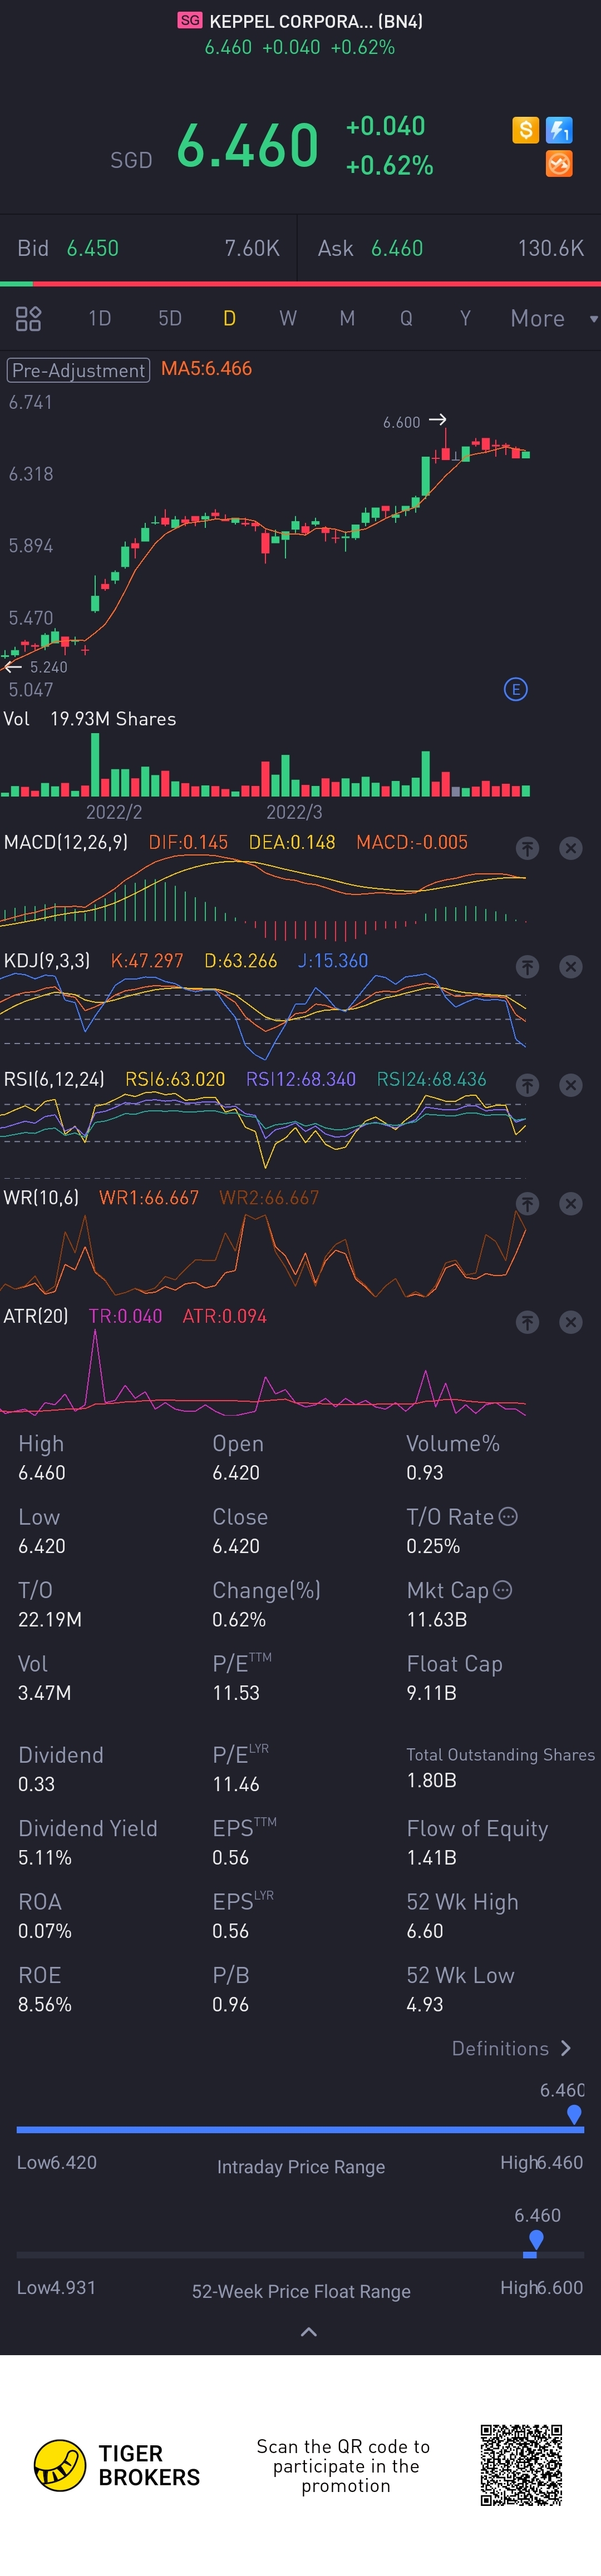Select the D daily chart tab
This screenshot has height=2576, width=601.
pos(229,319)
